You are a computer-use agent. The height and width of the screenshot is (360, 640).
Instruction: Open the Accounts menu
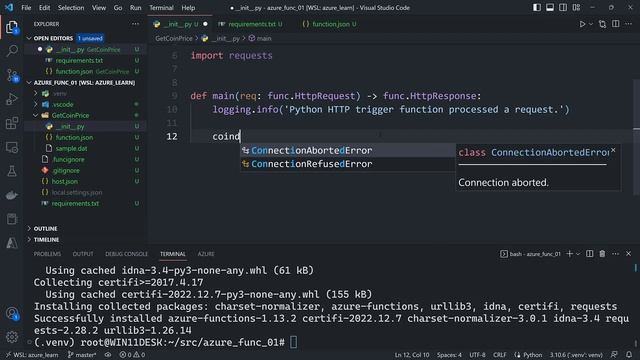pyautogui.click(x=12, y=313)
